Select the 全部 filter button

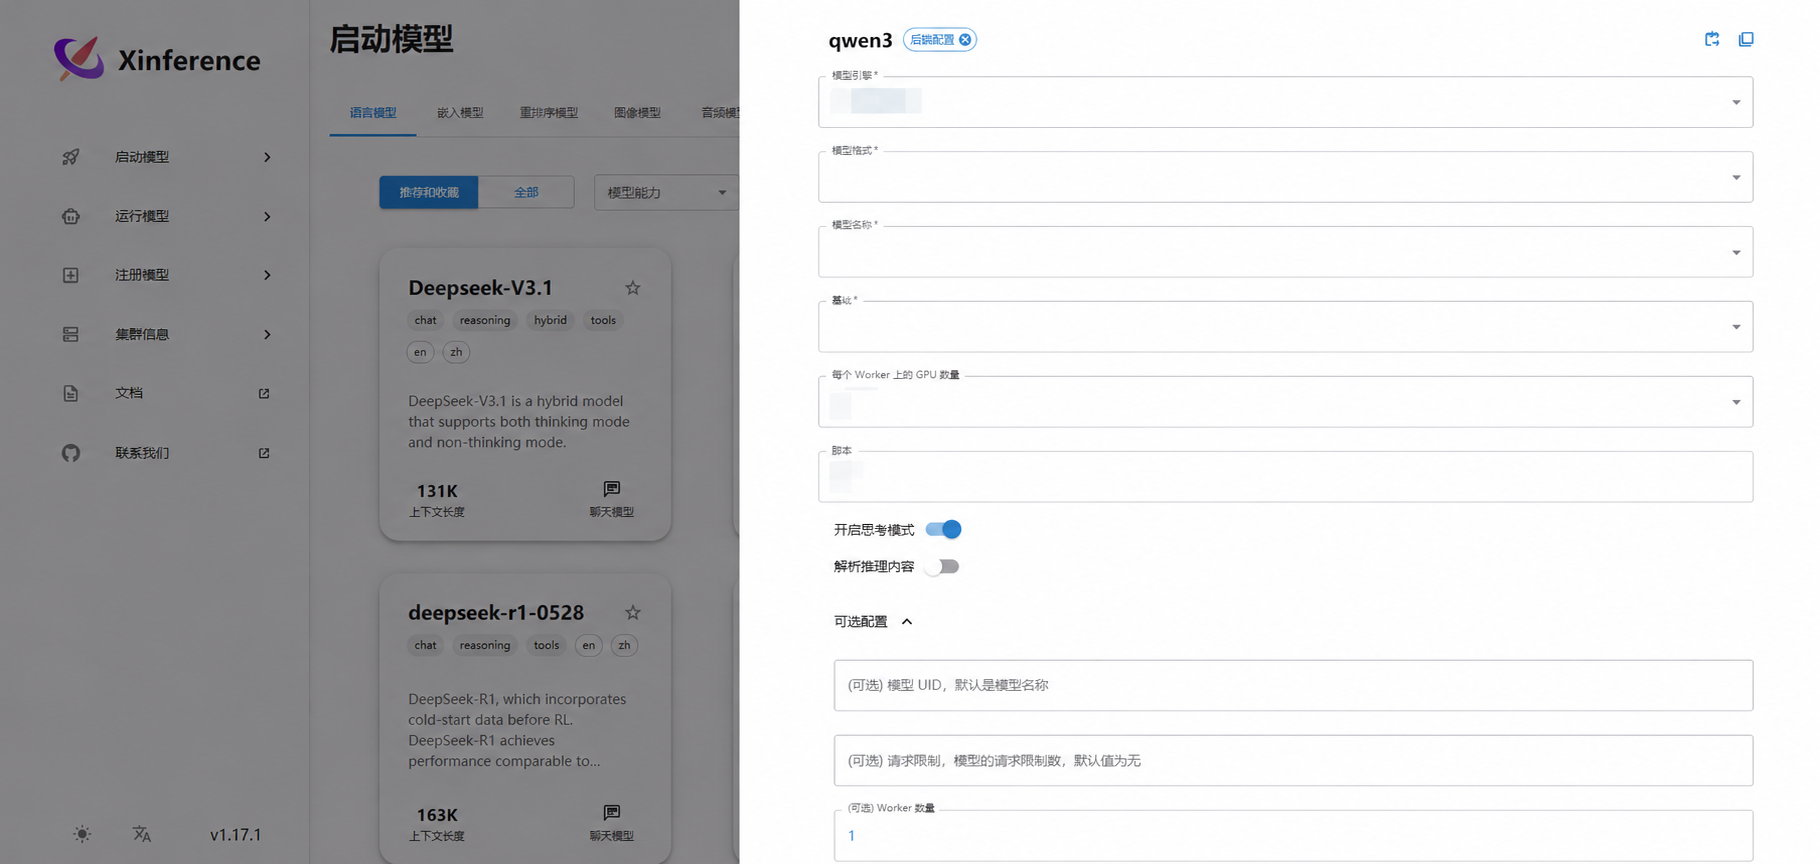click(526, 192)
